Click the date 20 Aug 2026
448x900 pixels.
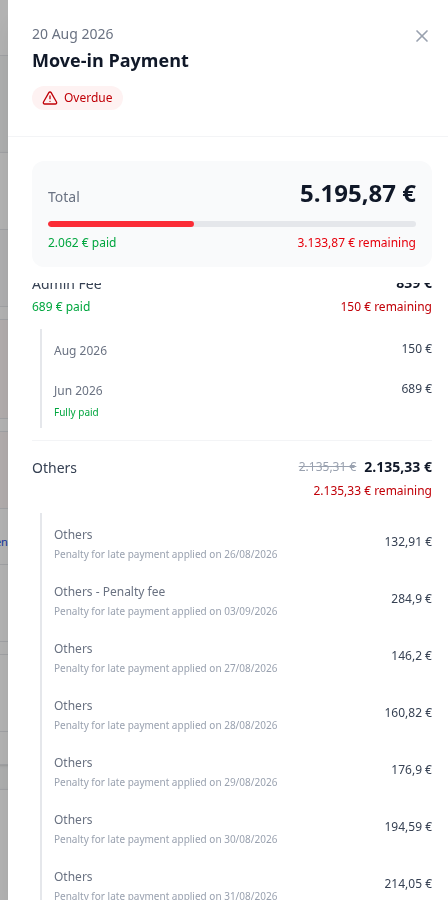[73, 34]
